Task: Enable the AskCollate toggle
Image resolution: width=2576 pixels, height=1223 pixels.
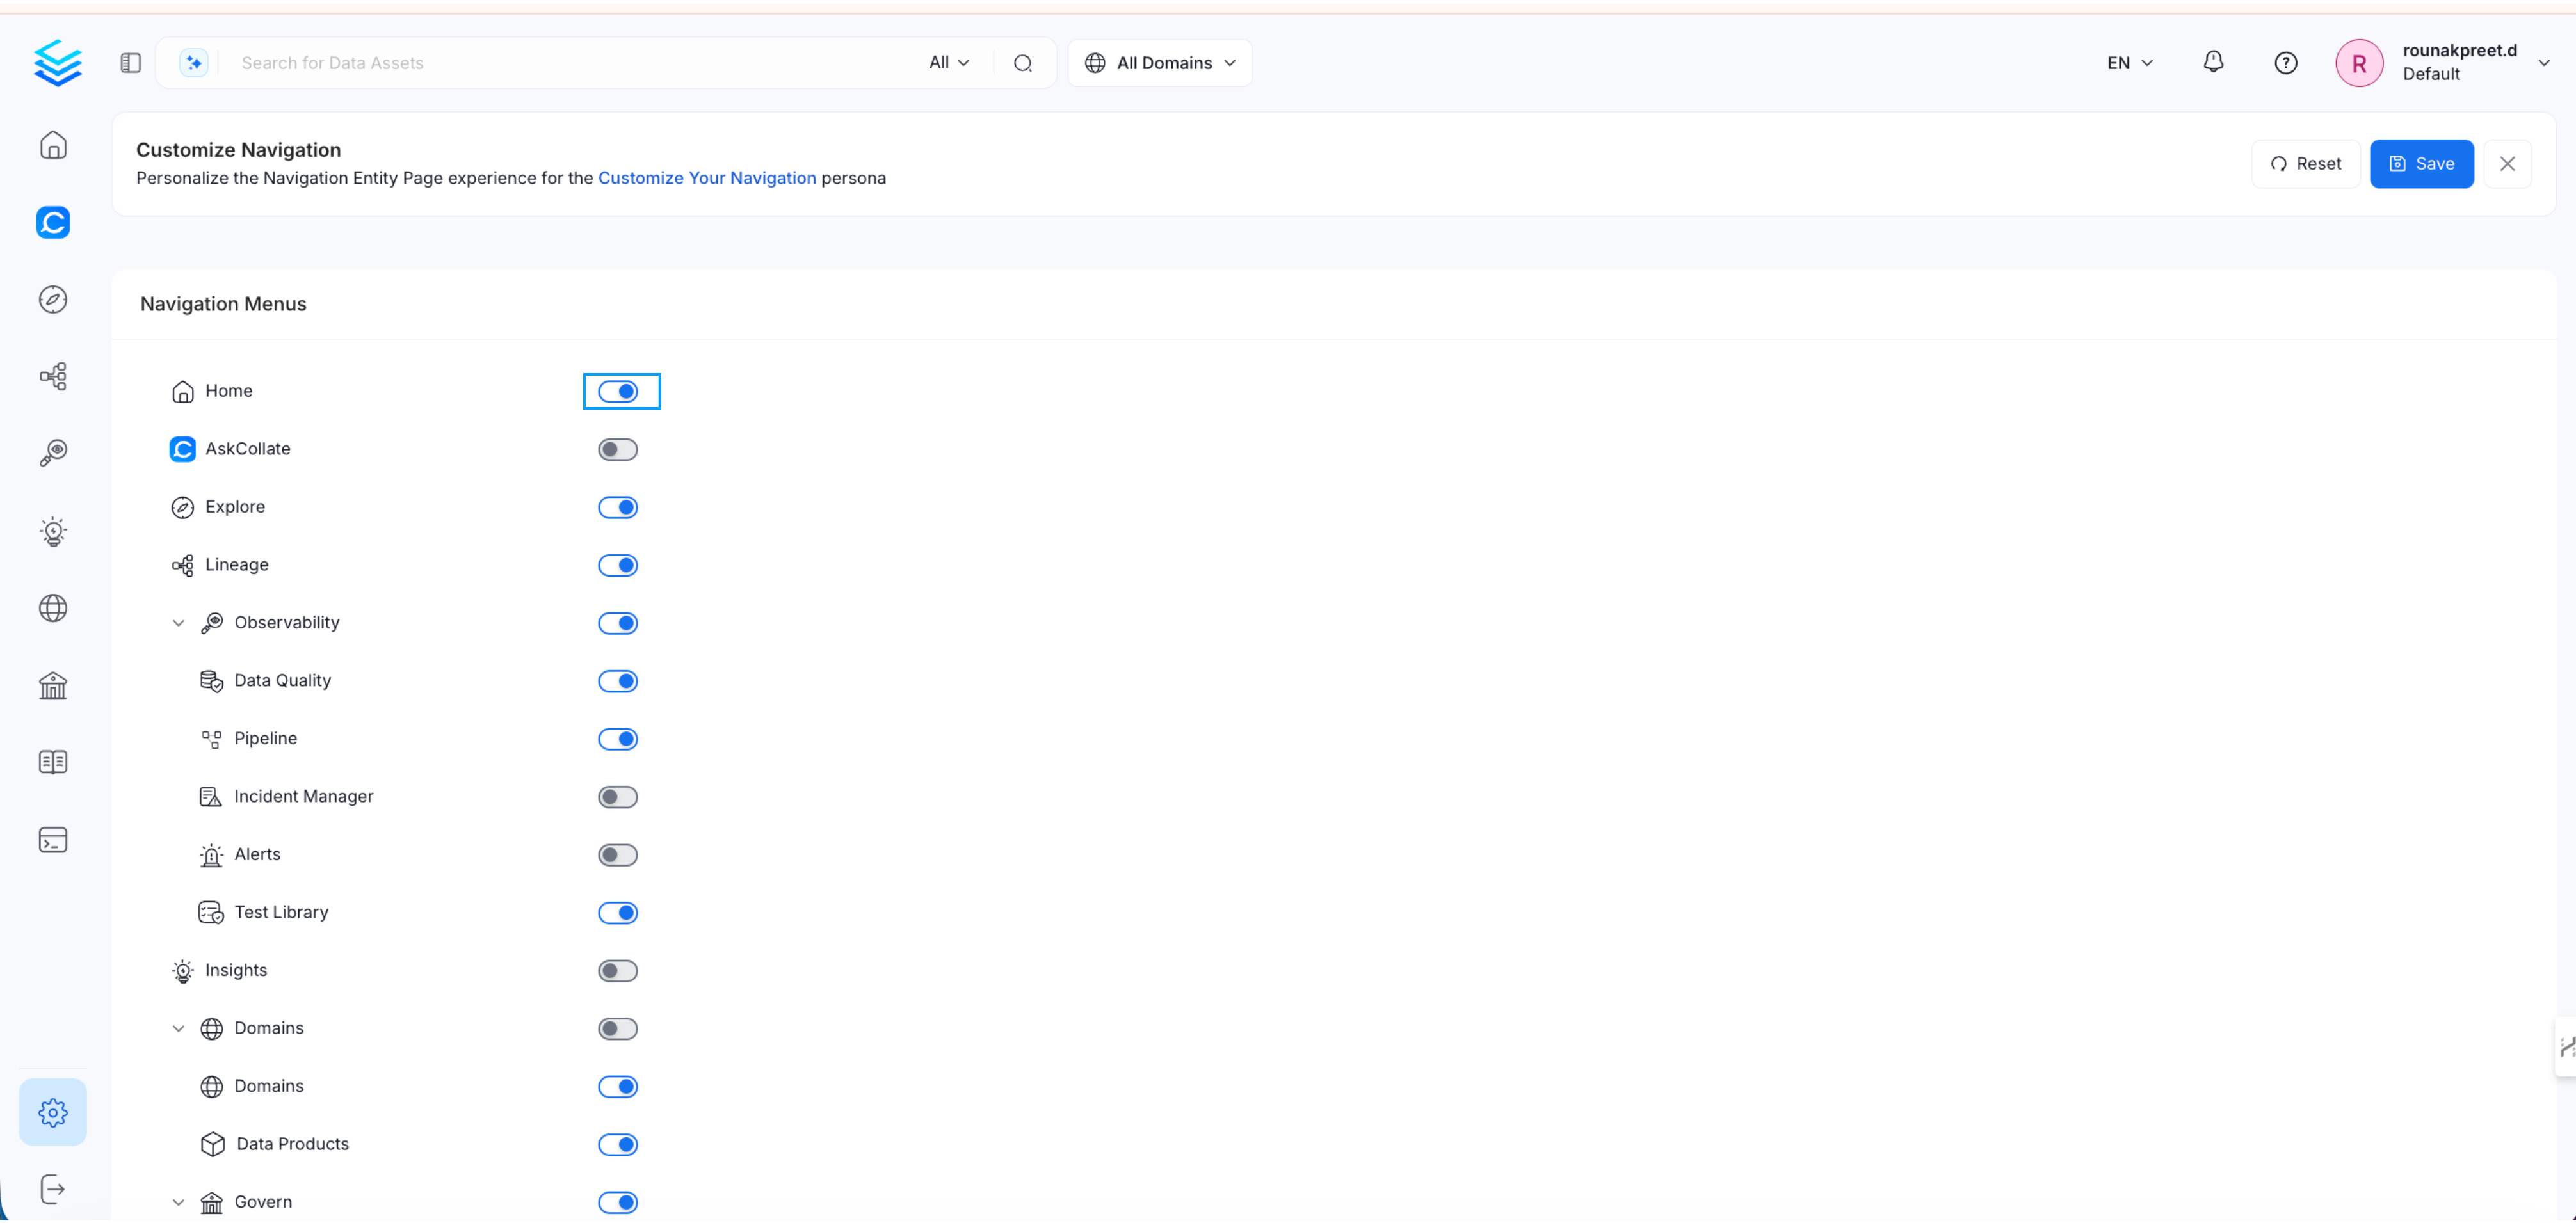Action: point(617,449)
